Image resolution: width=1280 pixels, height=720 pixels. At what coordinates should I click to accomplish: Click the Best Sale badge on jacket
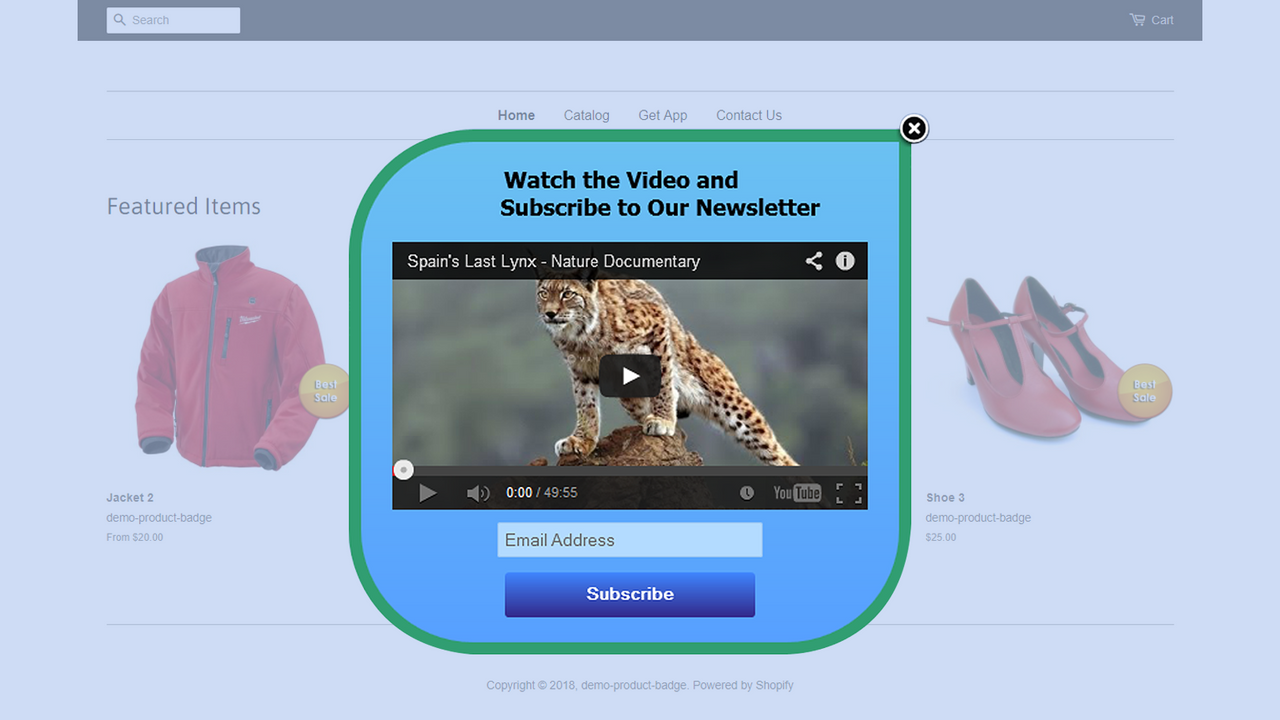pyautogui.click(x=325, y=391)
